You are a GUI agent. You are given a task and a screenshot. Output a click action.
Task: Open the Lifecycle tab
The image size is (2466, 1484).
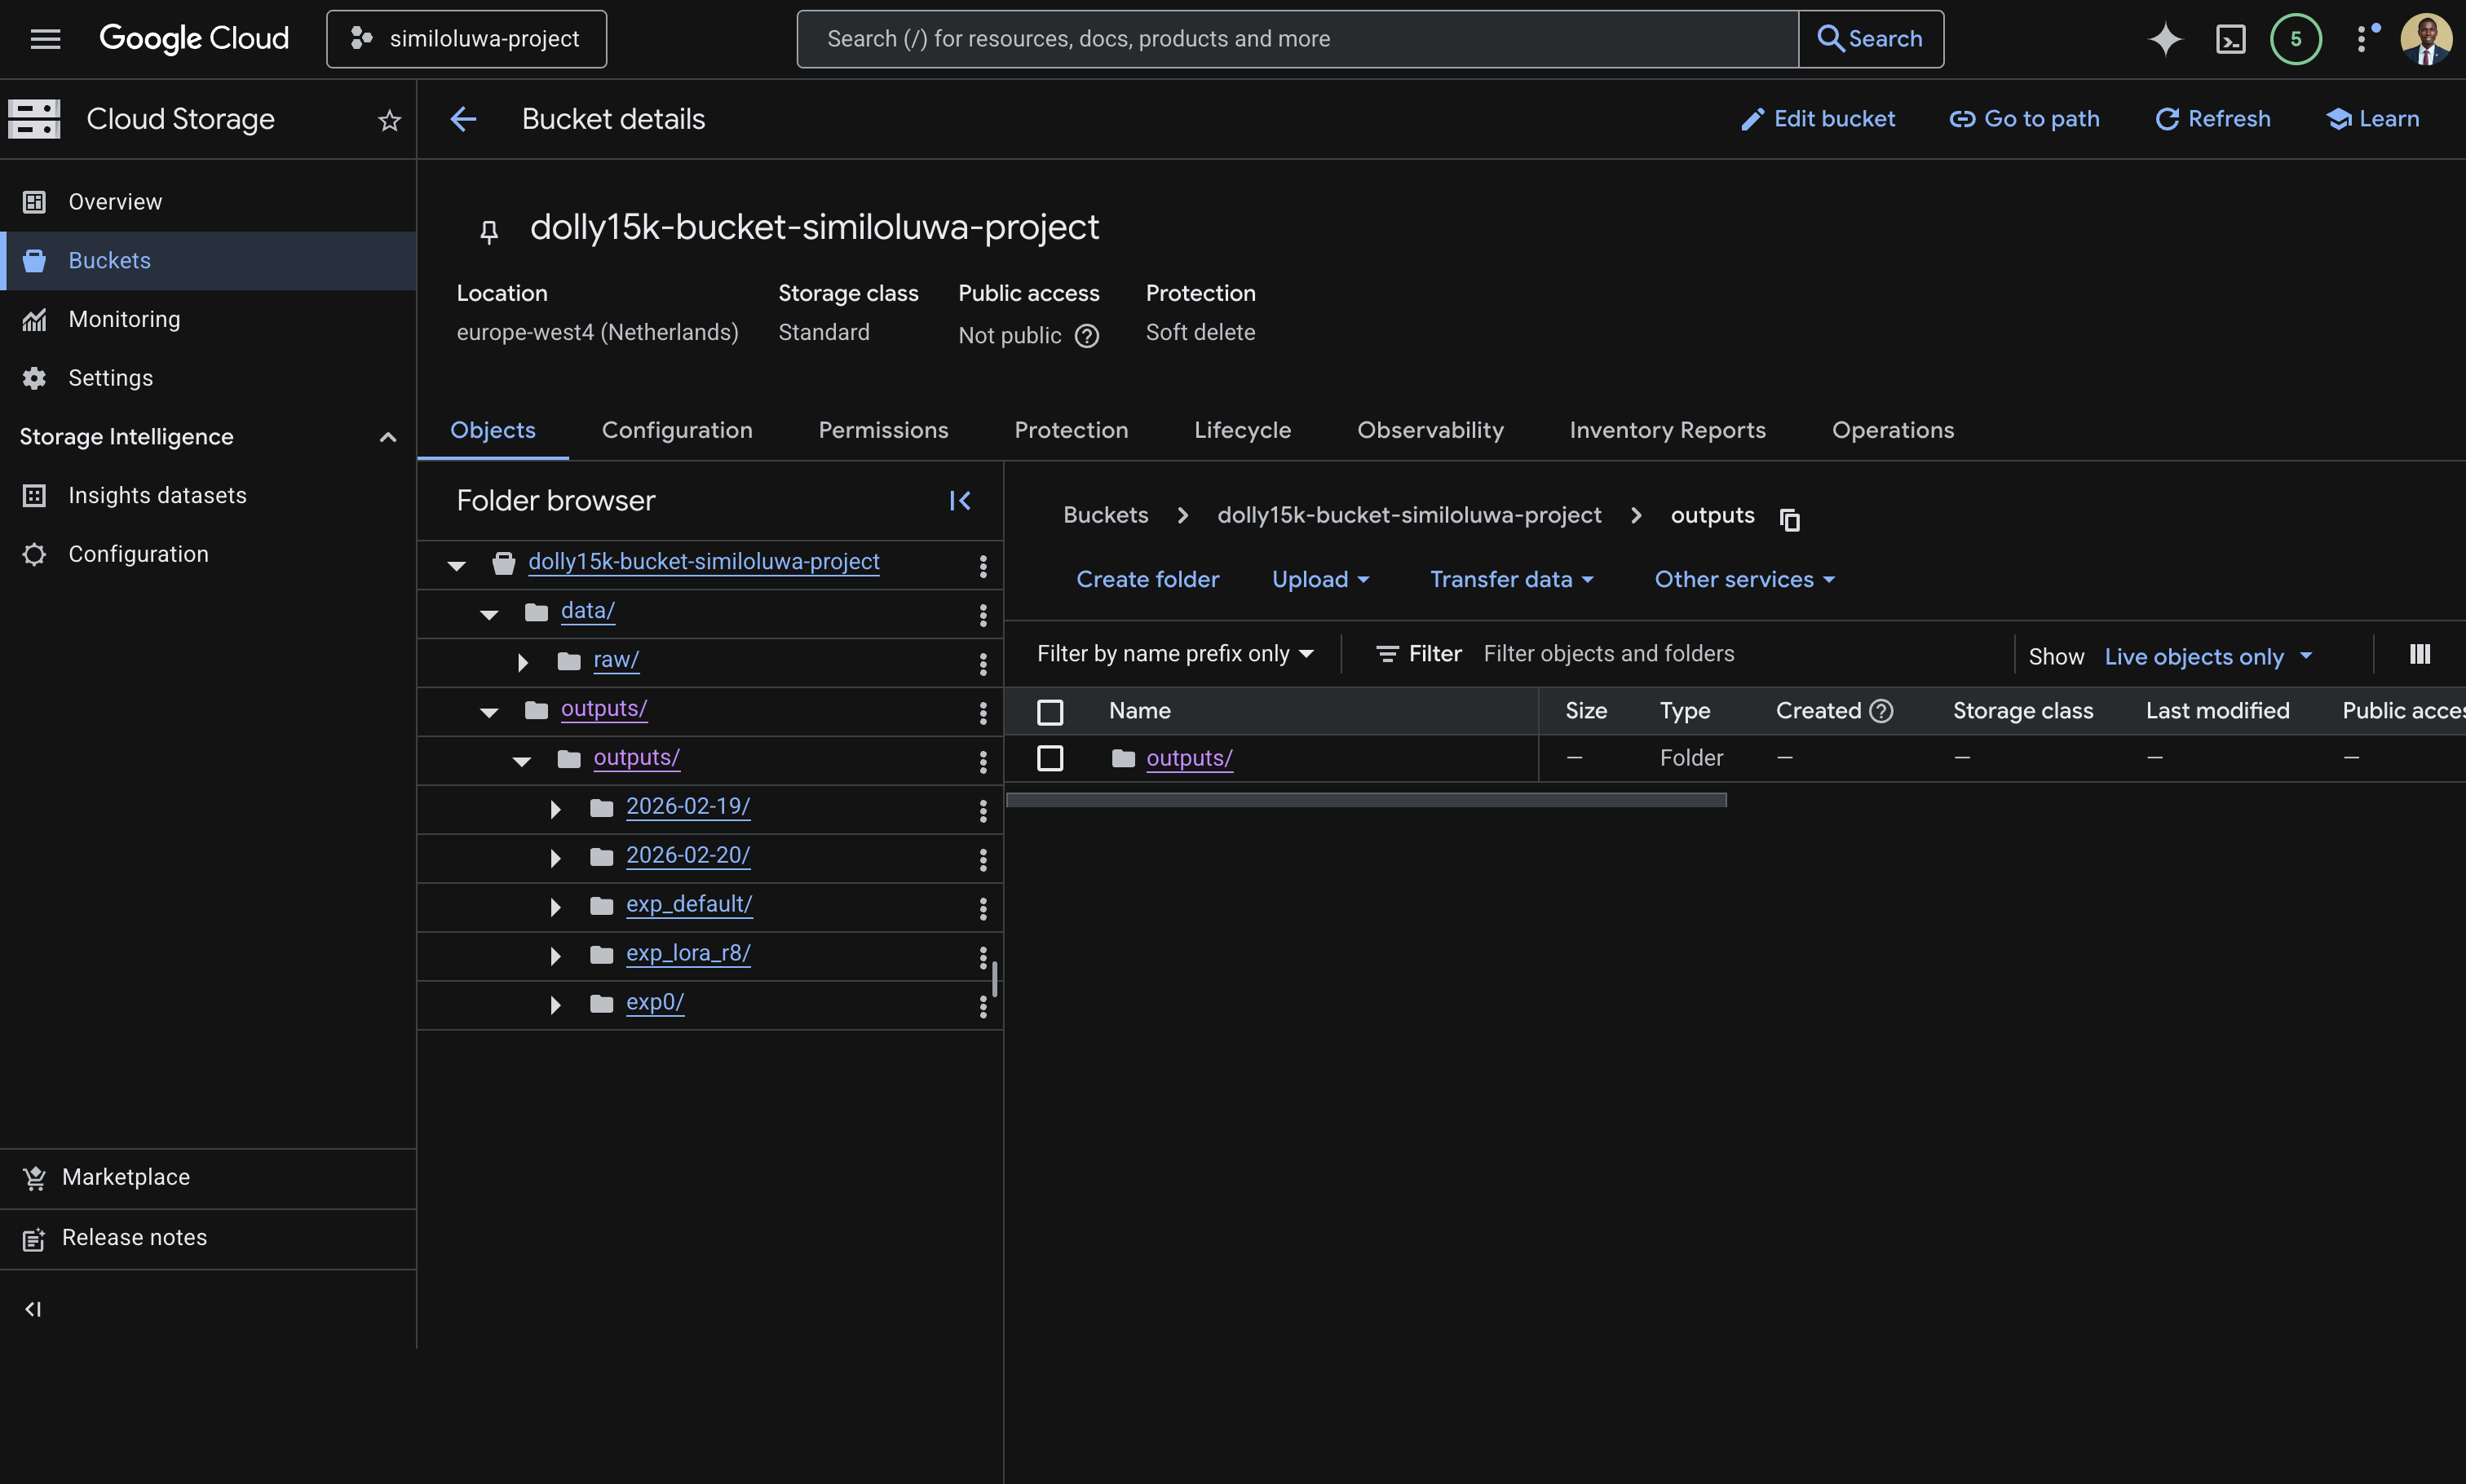(1242, 430)
